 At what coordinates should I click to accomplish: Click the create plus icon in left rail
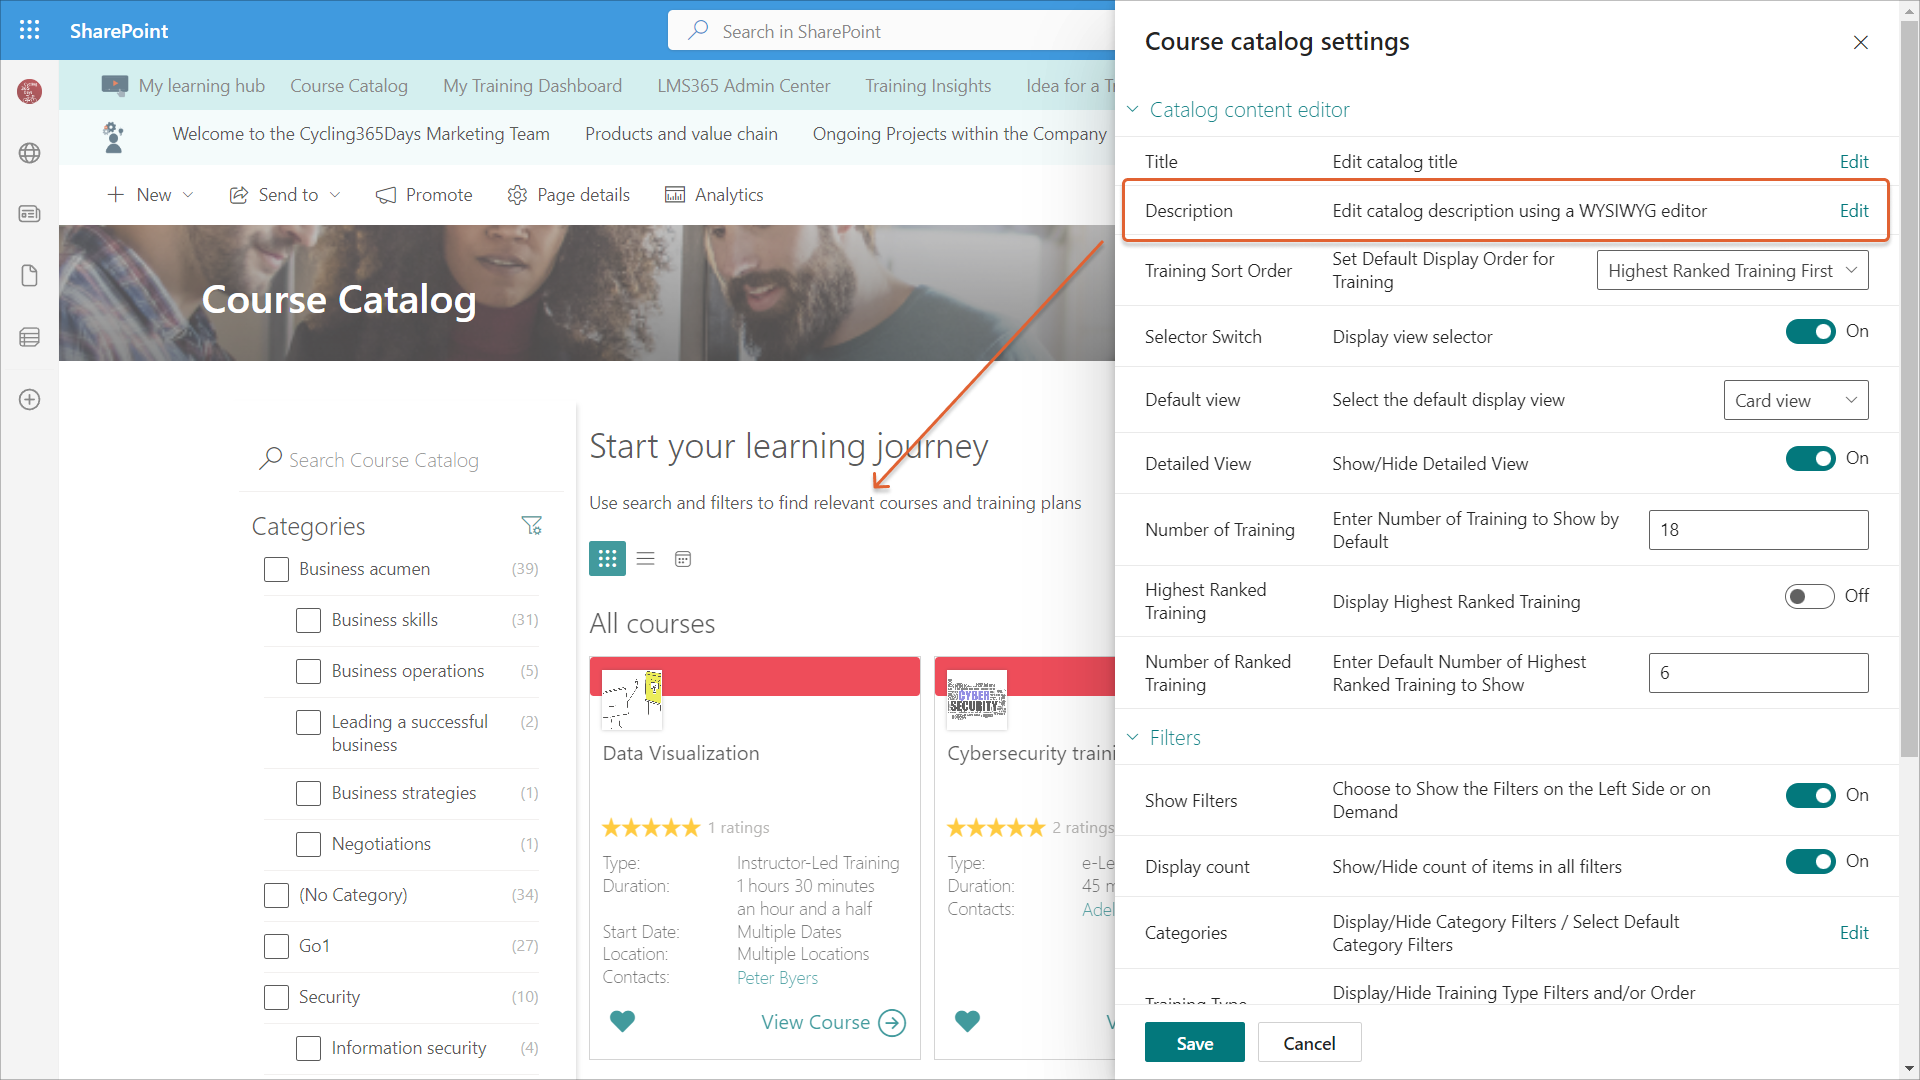(x=30, y=399)
